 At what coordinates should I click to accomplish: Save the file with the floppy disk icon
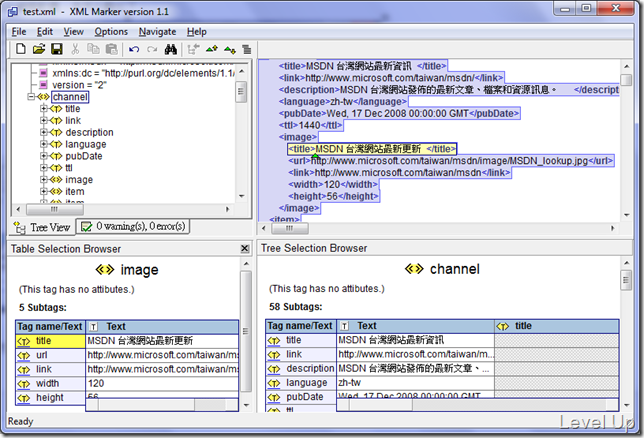pyautogui.click(x=57, y=49)
